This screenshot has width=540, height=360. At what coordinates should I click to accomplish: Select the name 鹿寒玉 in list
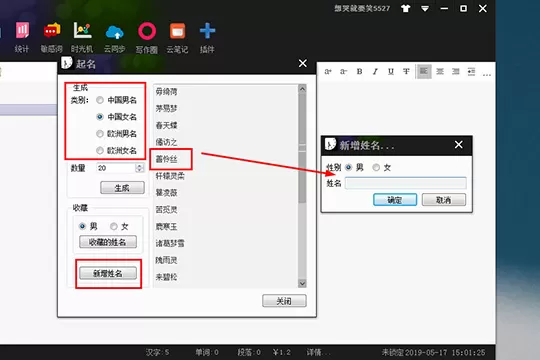(x=166, y=226)
